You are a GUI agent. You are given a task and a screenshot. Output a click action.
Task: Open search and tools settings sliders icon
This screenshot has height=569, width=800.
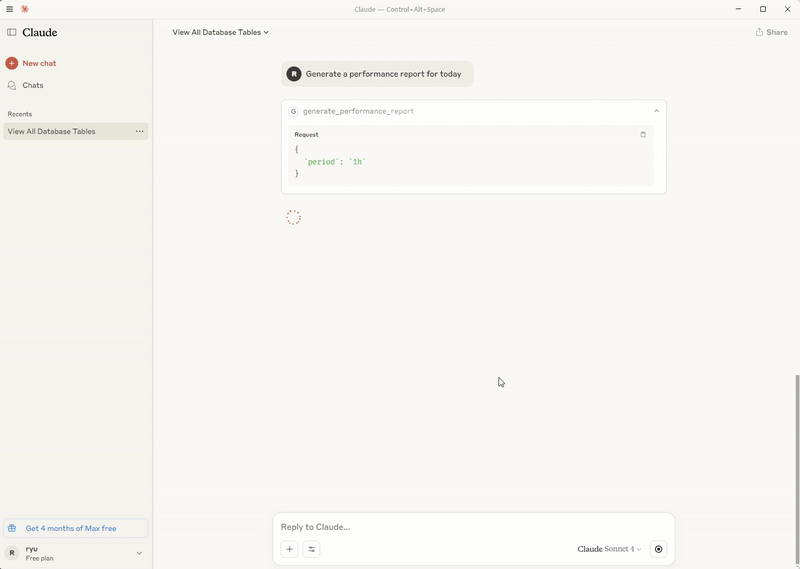pos(311,549)
